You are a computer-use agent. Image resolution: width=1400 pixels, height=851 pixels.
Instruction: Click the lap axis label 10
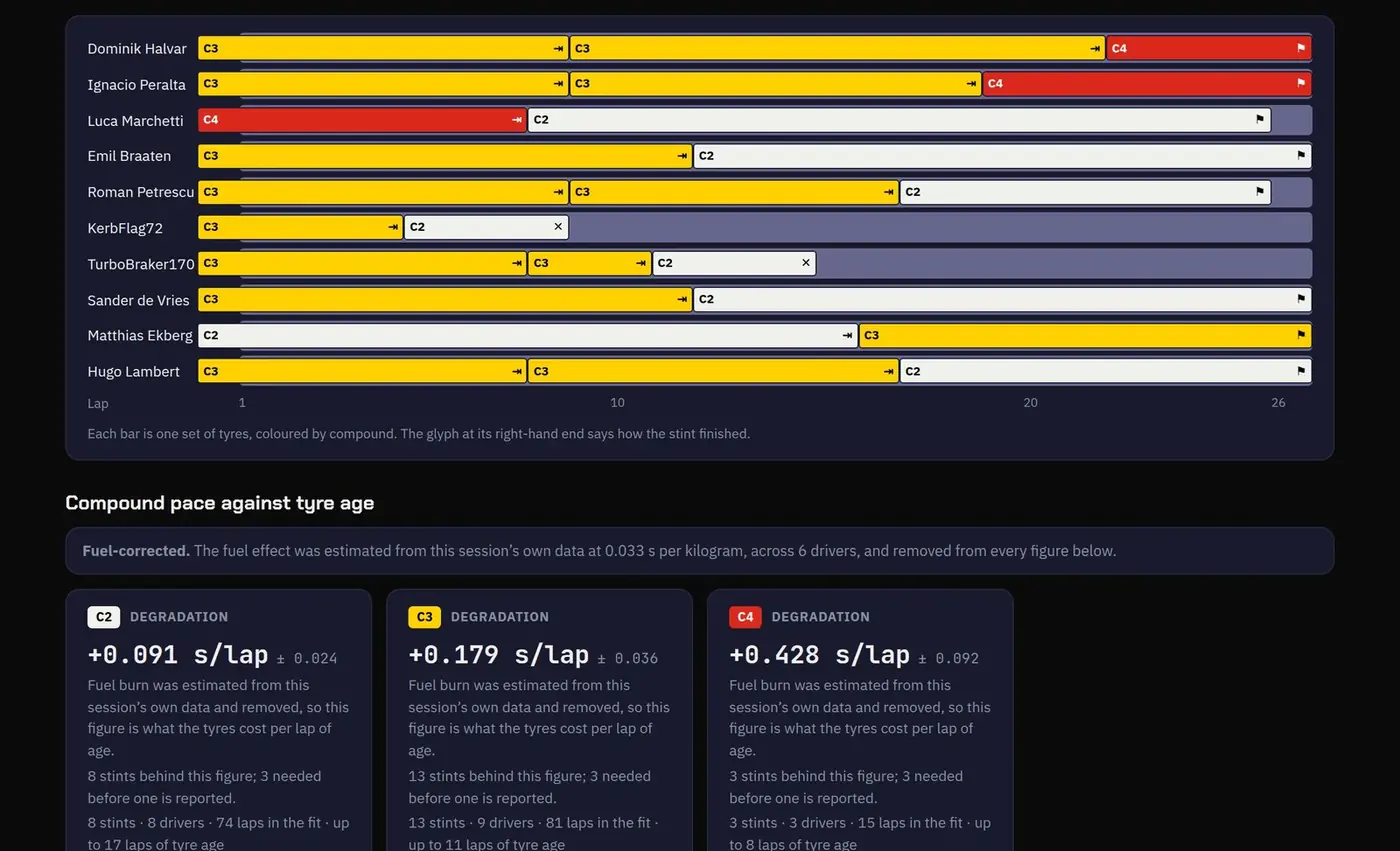[617, 403]
